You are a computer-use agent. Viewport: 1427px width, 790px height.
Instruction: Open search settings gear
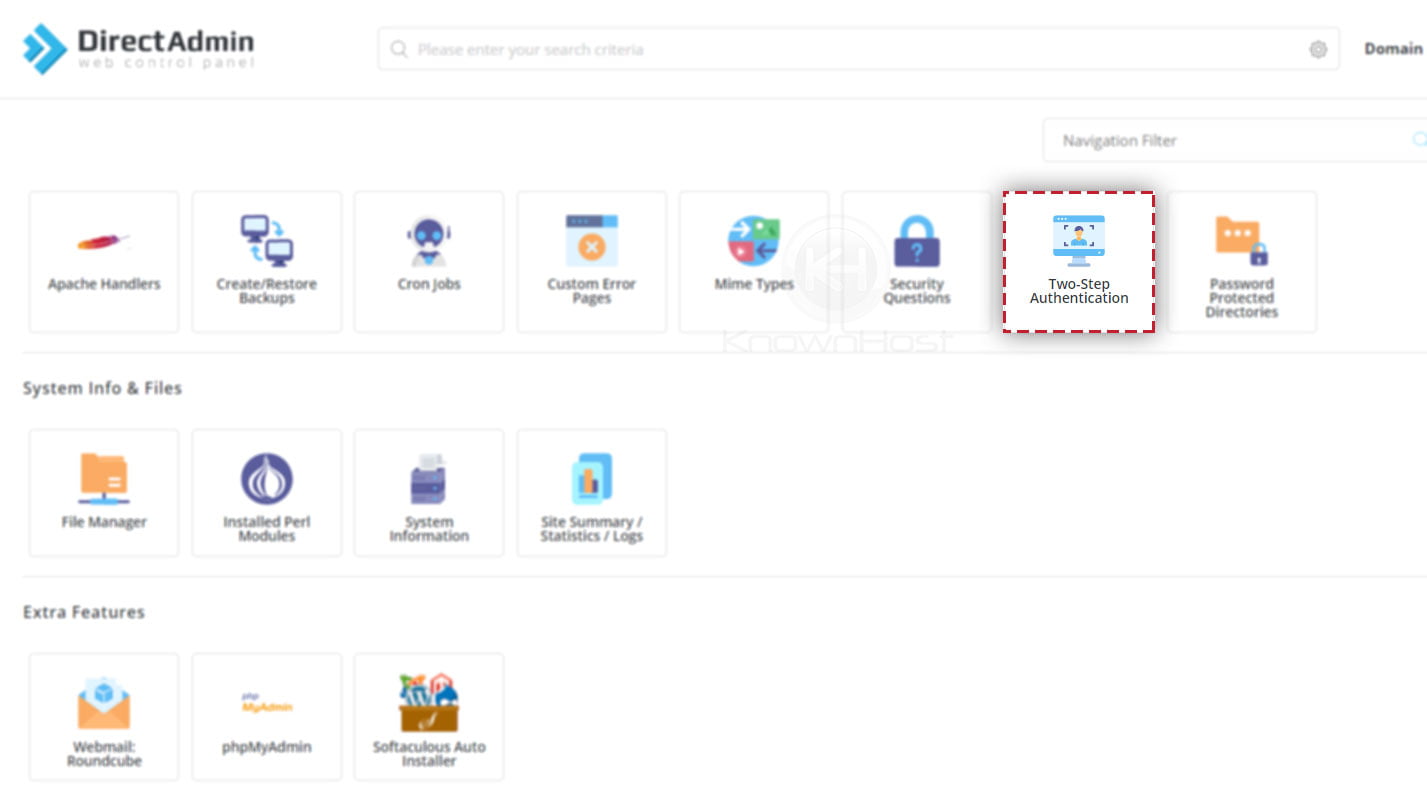(x=1318, y=48)
